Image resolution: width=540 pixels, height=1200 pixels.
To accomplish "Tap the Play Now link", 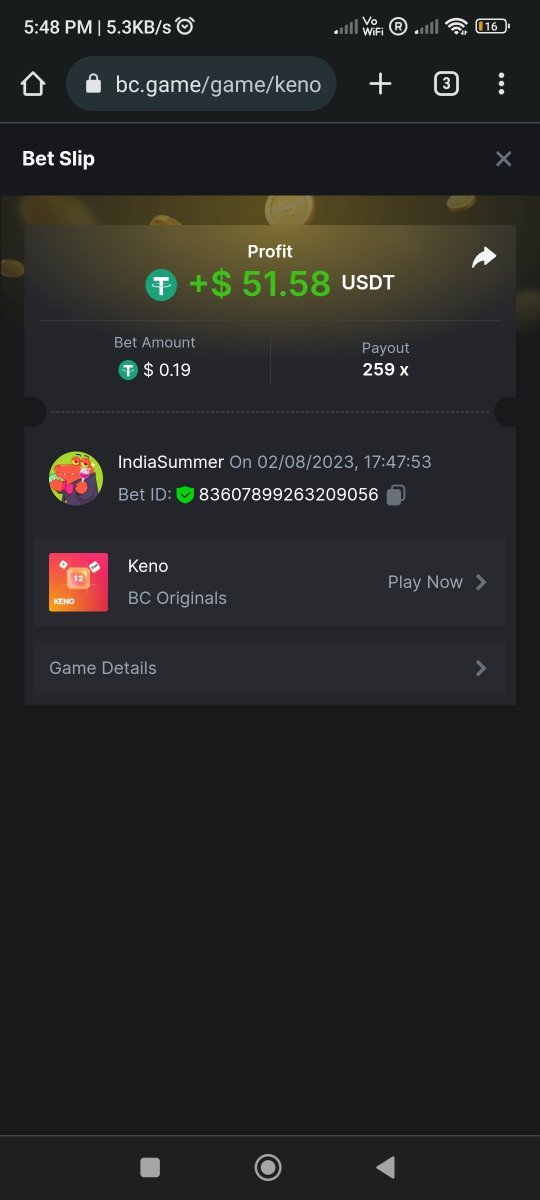I will 425,582.
